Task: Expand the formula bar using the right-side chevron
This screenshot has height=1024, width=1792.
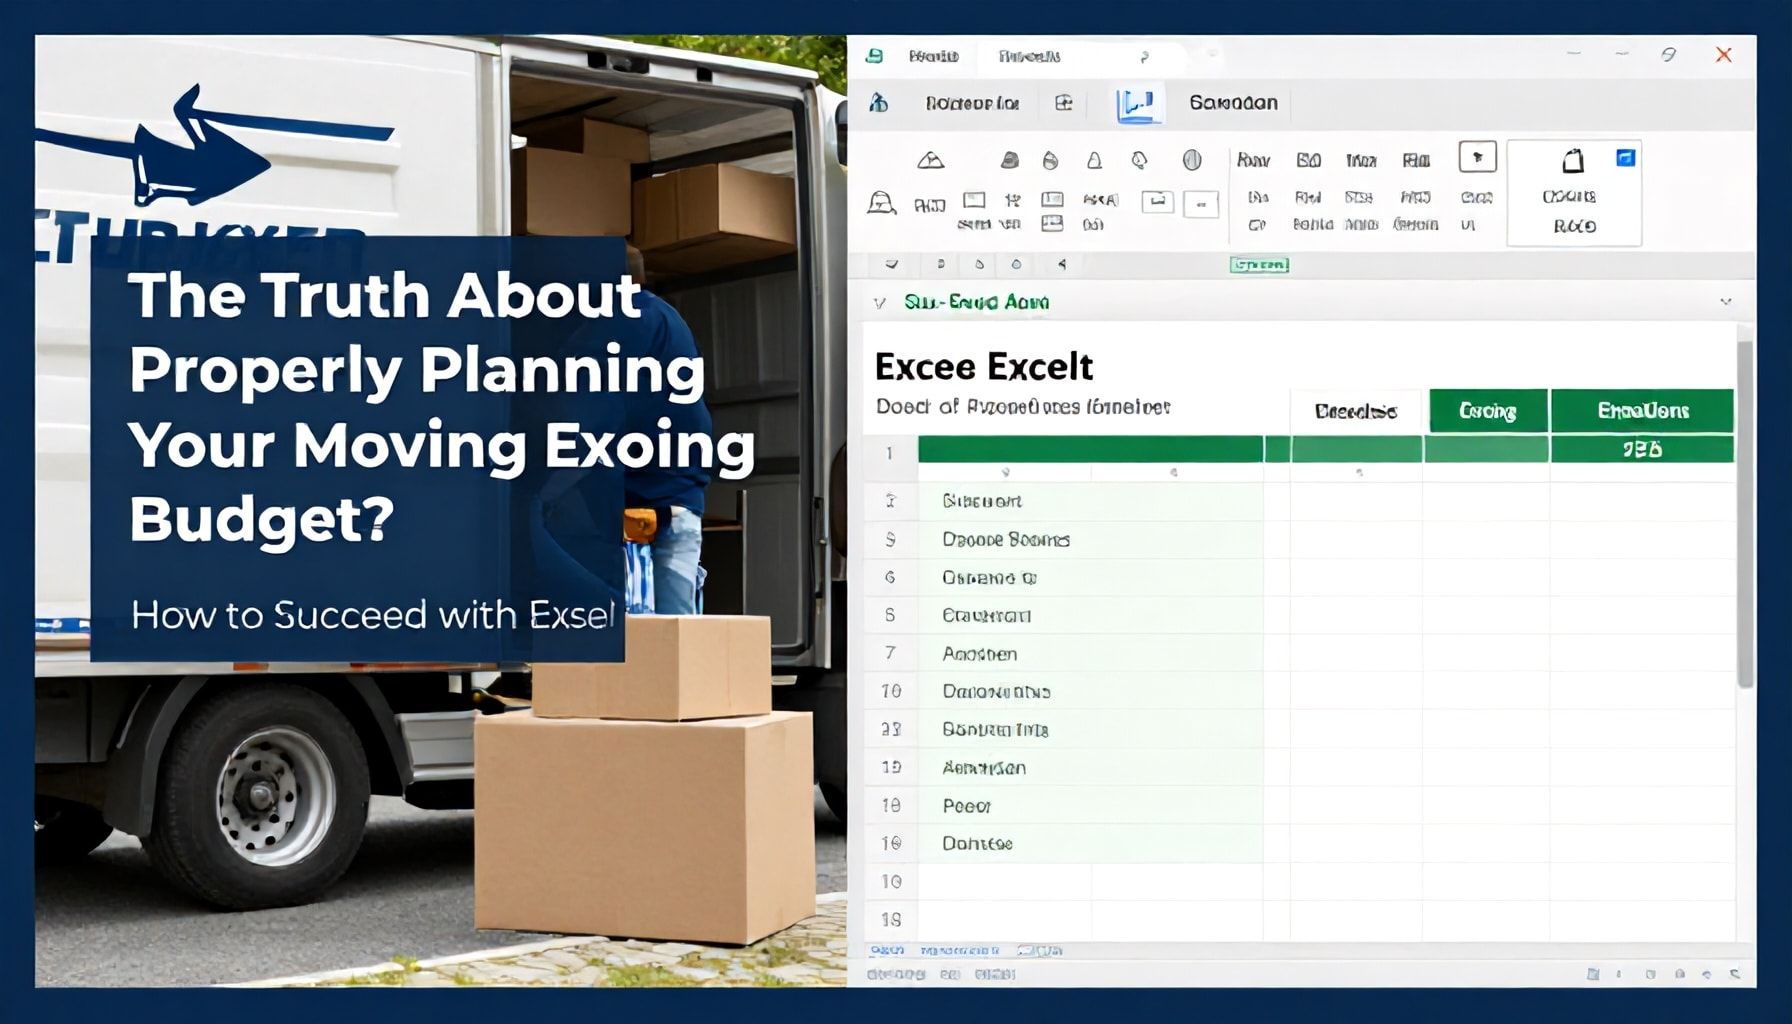Action: (x=1726, y=299)
